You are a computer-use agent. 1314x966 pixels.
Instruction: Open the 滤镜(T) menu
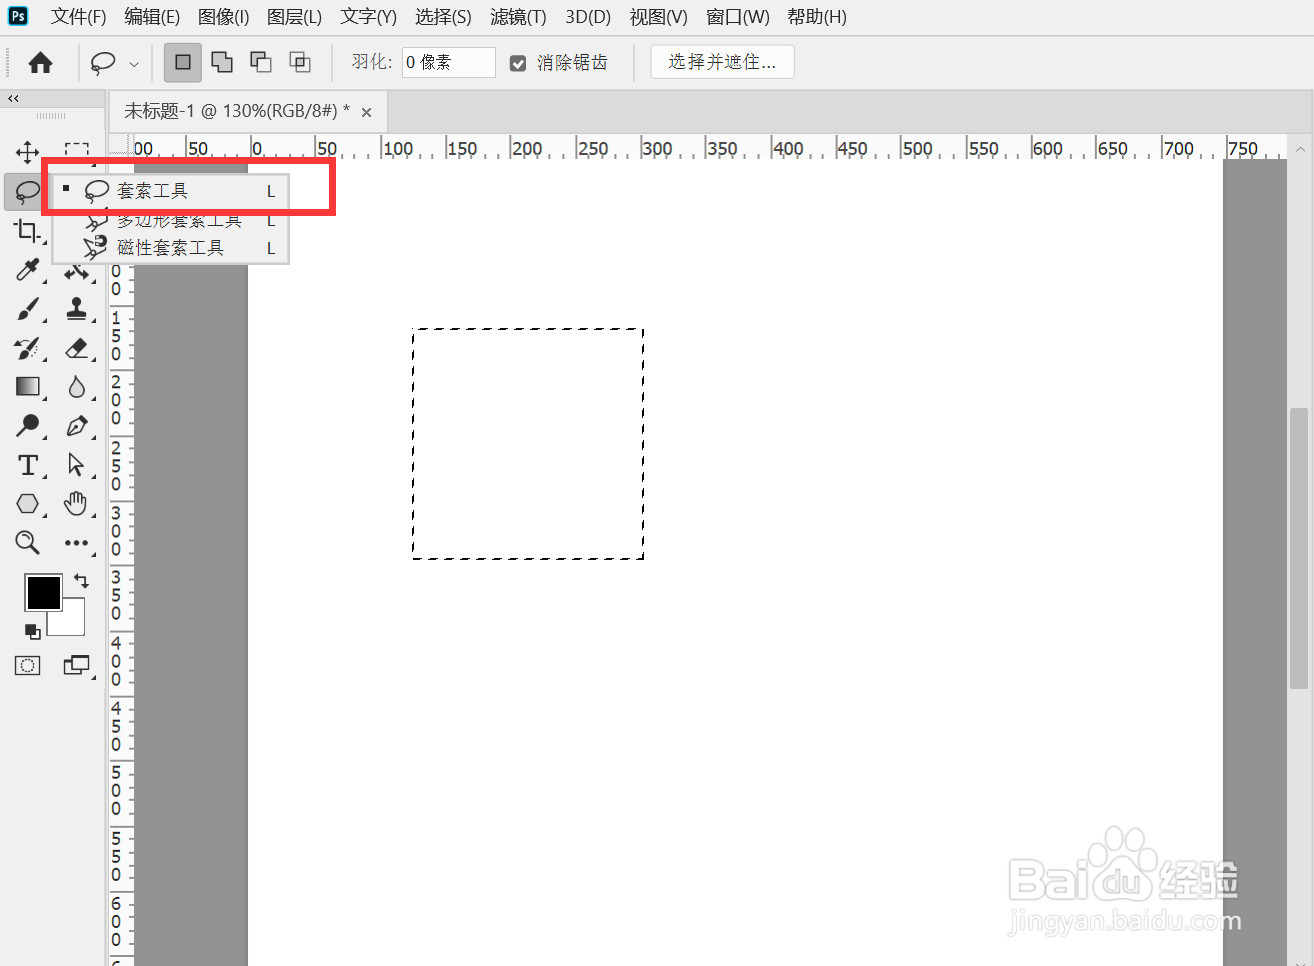click(x=518, y=17)
